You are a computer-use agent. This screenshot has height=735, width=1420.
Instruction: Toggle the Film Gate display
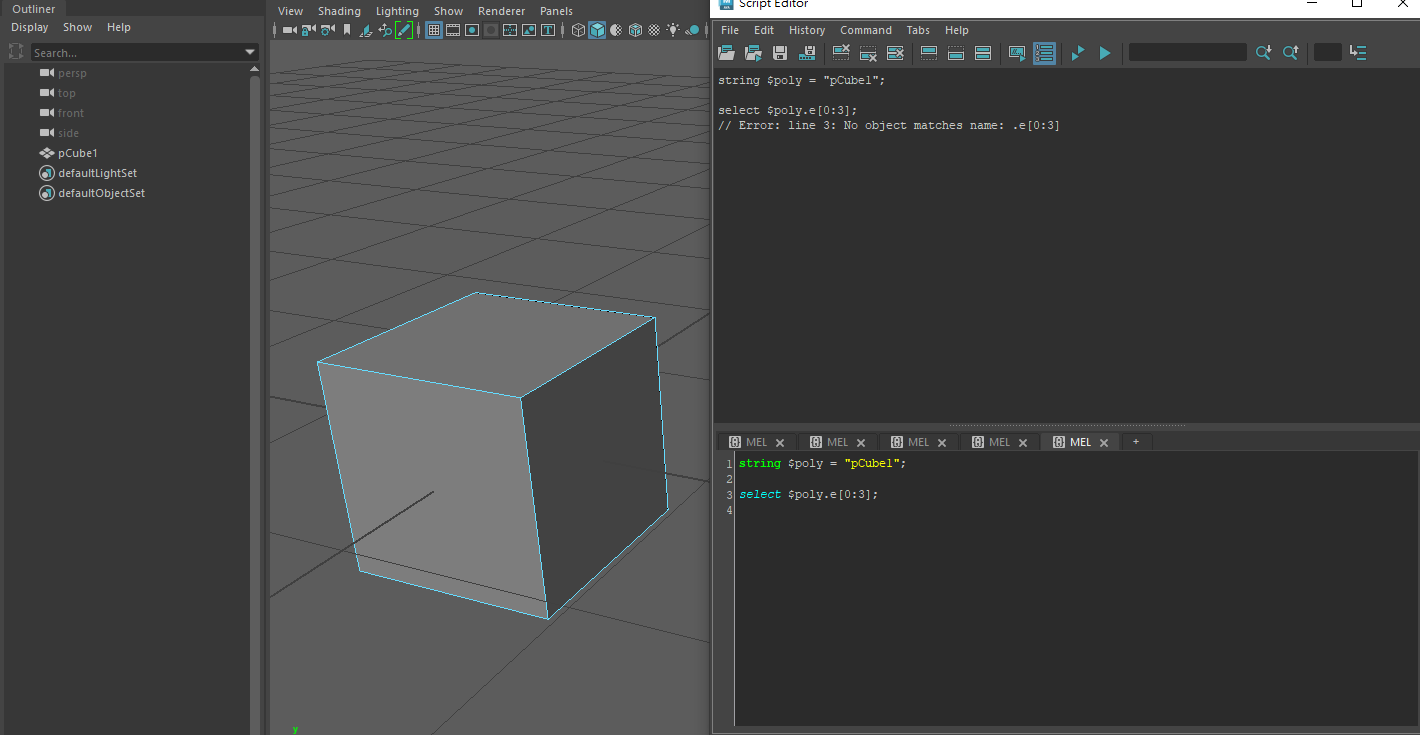pos(453,31)
